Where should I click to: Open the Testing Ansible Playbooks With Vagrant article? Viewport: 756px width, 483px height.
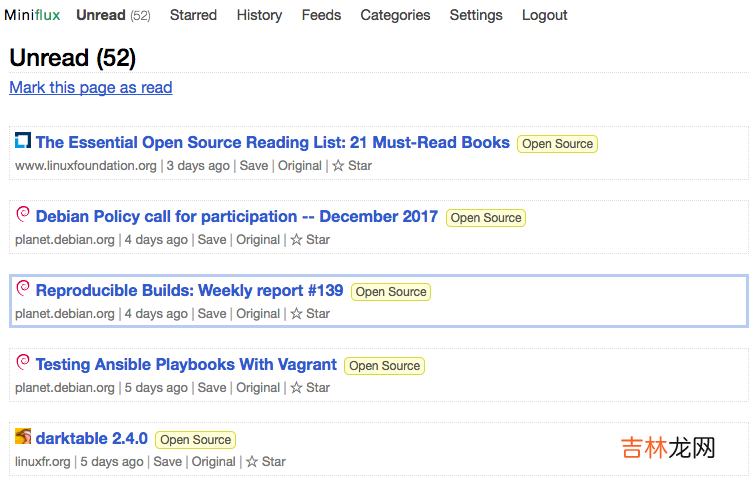tap(186, 364)
